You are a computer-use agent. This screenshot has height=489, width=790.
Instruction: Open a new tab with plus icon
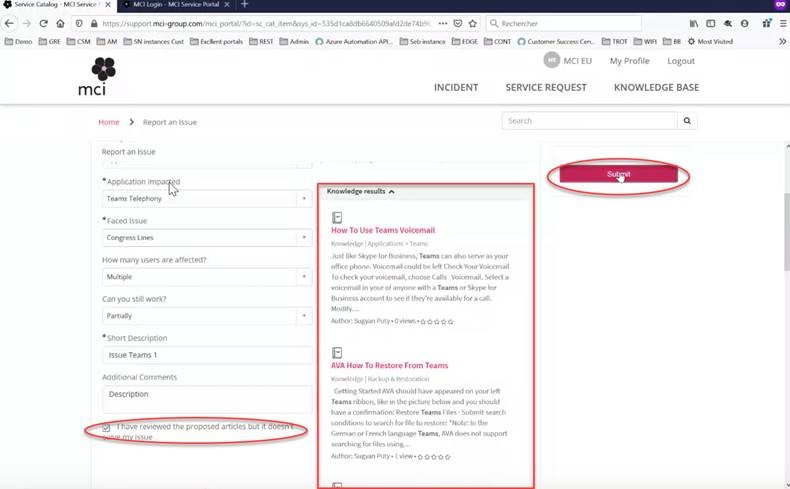pos(244,5)
